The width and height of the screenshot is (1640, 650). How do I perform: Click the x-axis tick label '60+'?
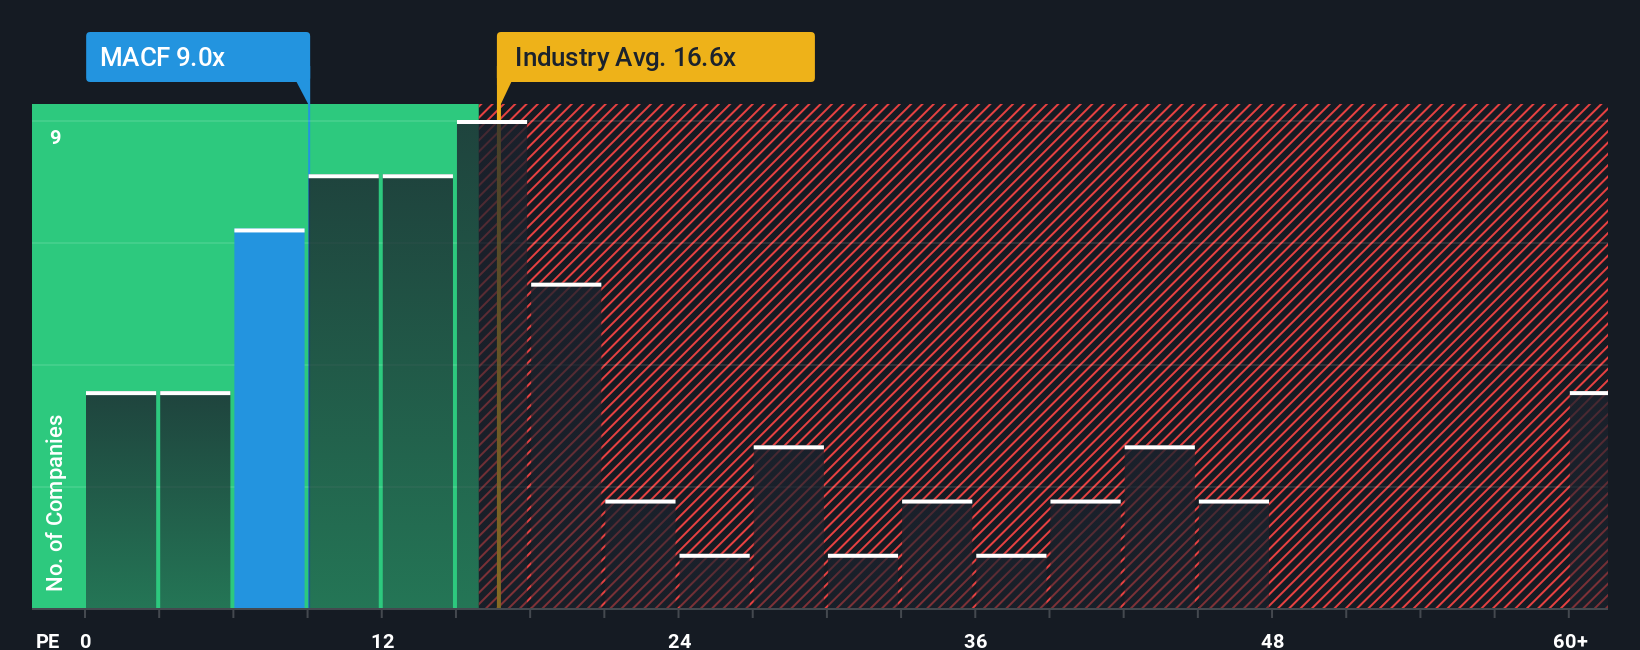click(1570, 641)
